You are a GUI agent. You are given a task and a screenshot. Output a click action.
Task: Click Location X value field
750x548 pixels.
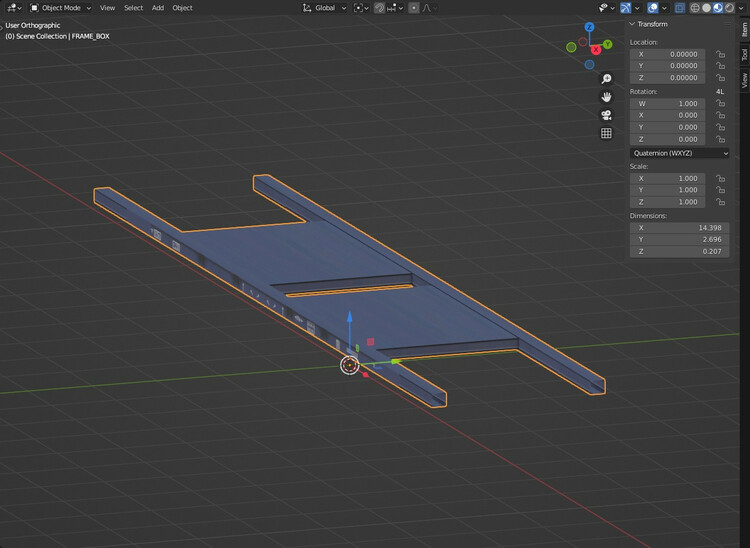[667, 54]
